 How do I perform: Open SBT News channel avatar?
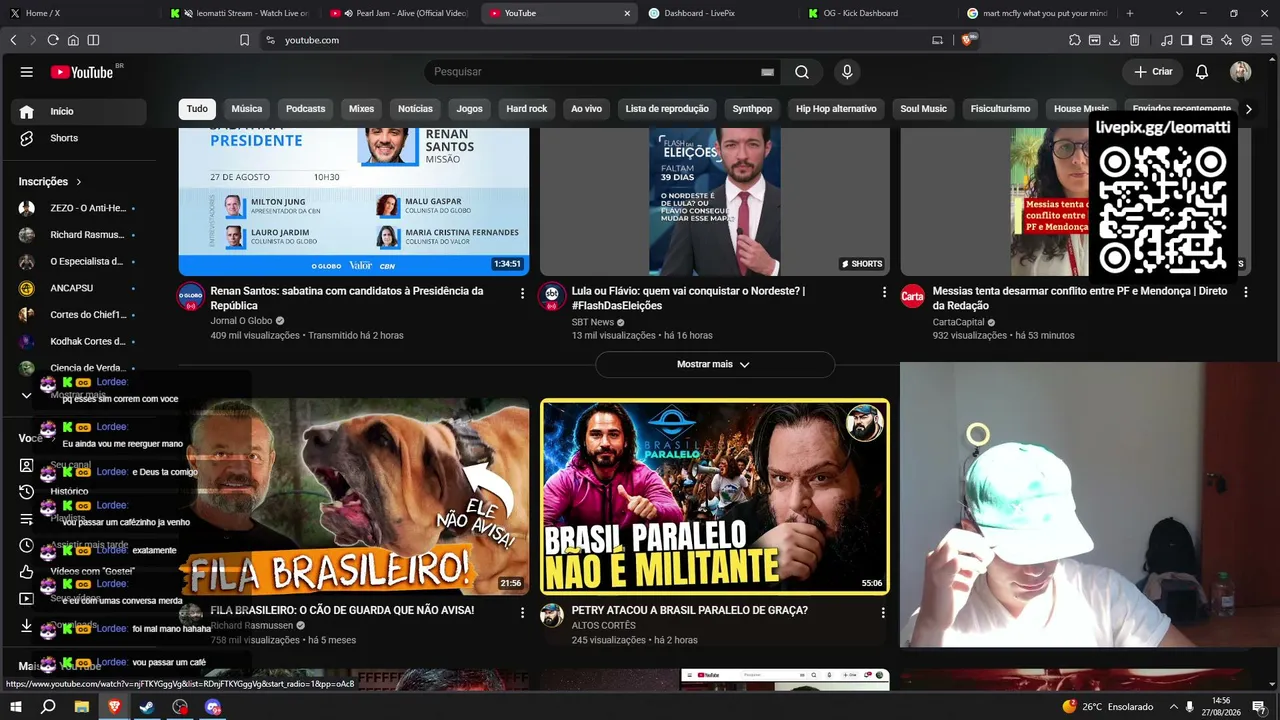552,296
